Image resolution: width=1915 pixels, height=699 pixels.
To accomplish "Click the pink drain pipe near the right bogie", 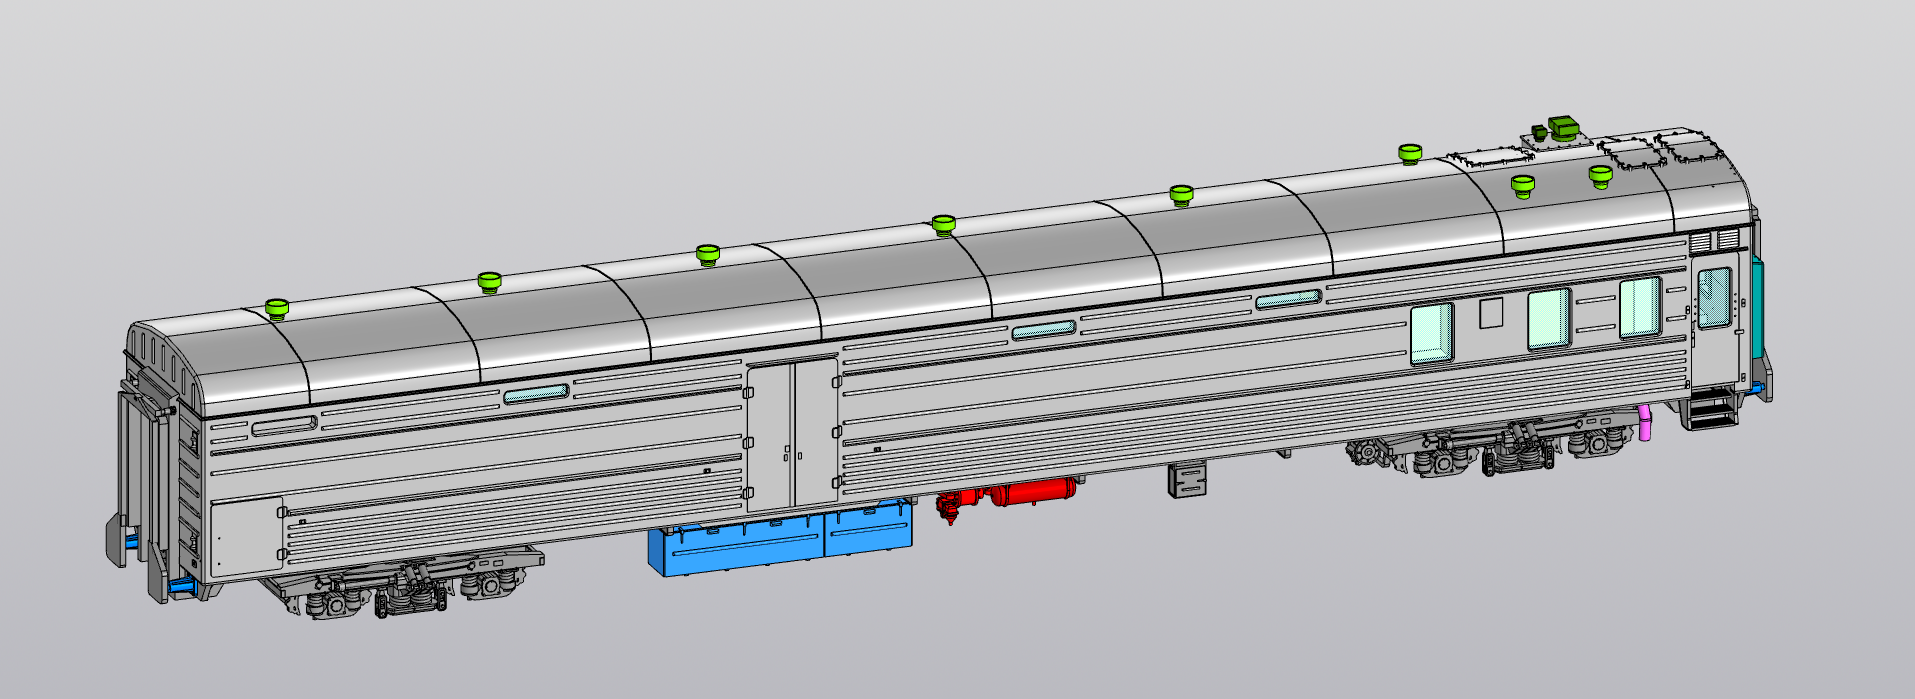I will [1647, 422].
